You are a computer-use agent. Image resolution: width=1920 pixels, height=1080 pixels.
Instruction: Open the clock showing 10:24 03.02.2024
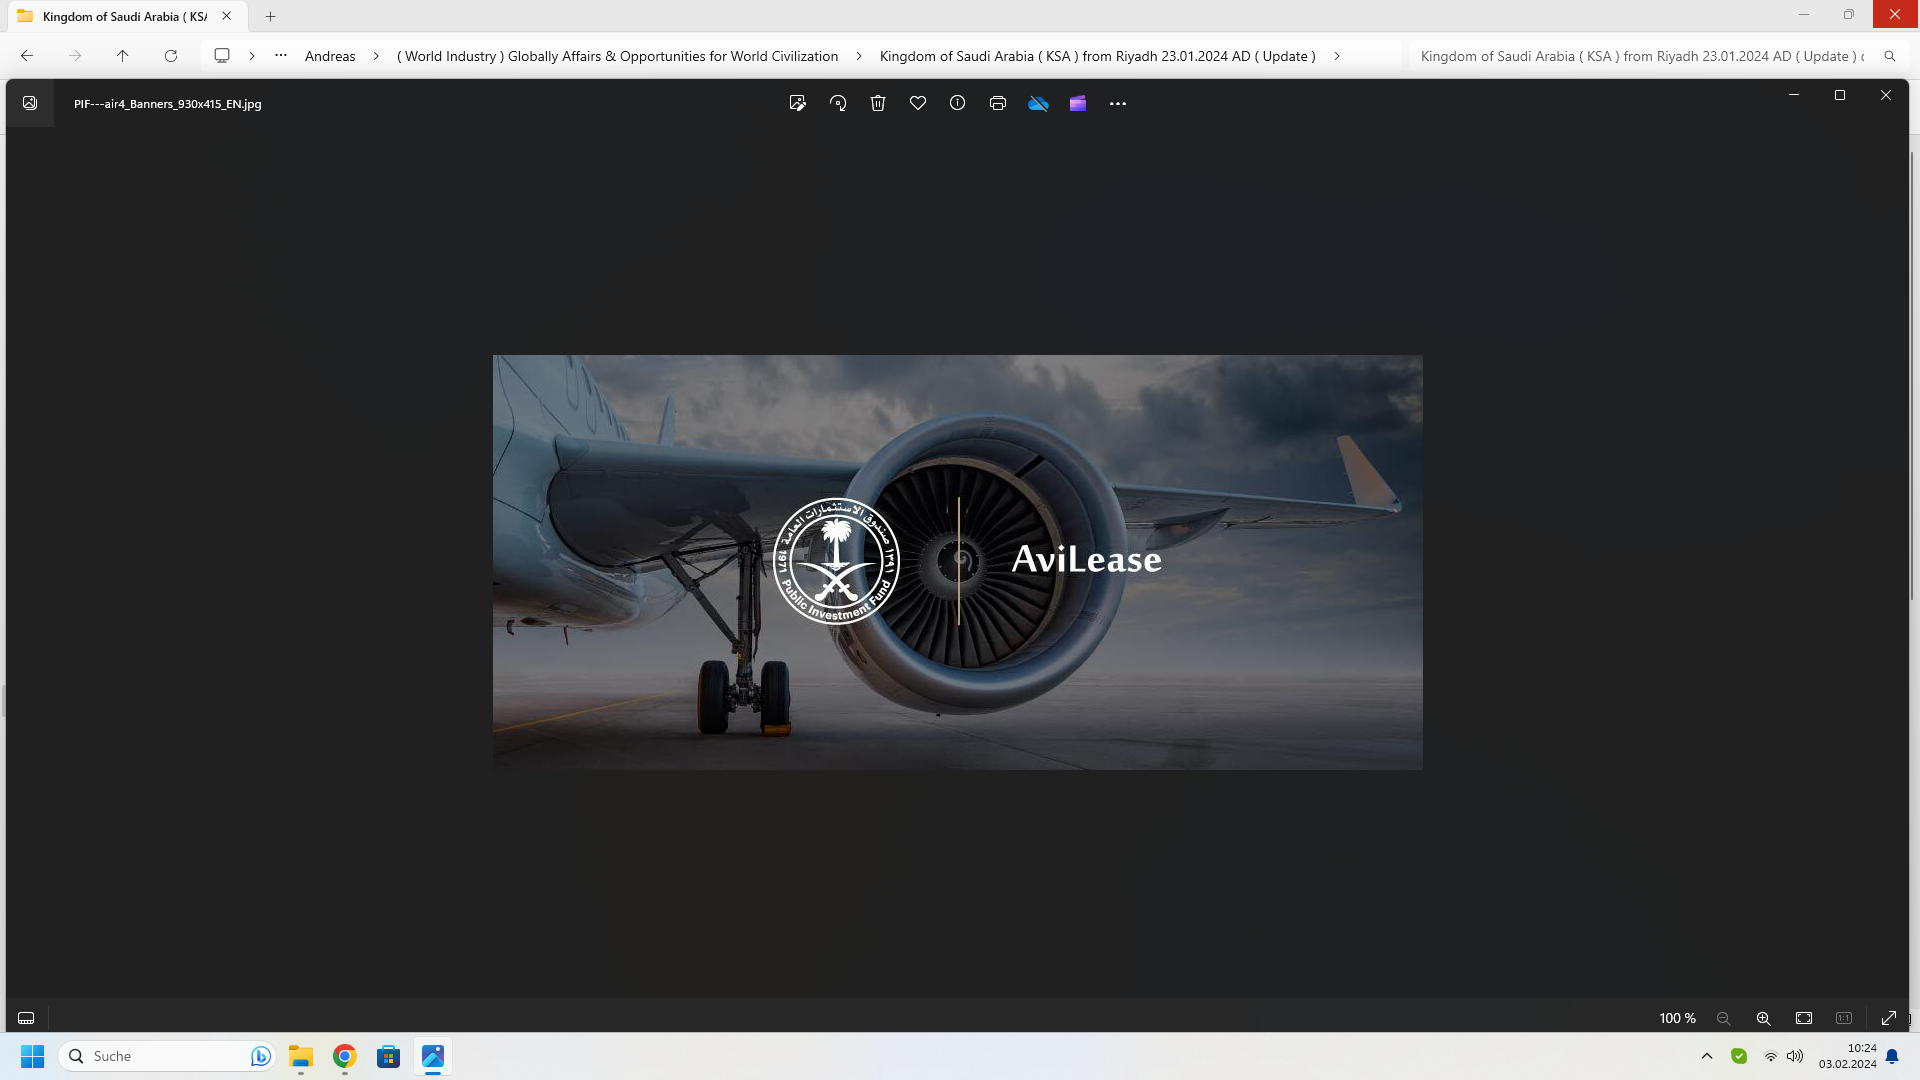[1847, 1056]
